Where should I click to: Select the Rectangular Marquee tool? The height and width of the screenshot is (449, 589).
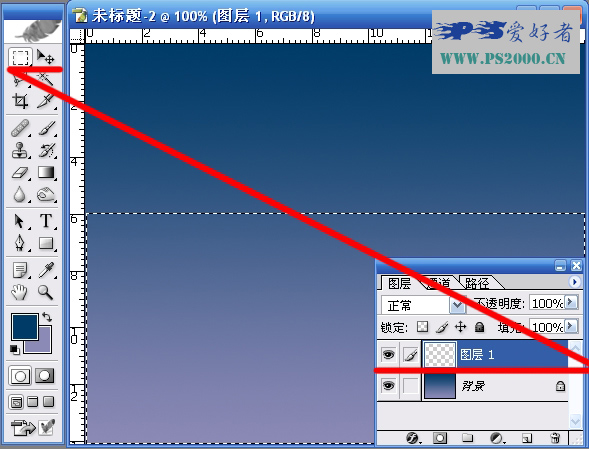point(20,57)
